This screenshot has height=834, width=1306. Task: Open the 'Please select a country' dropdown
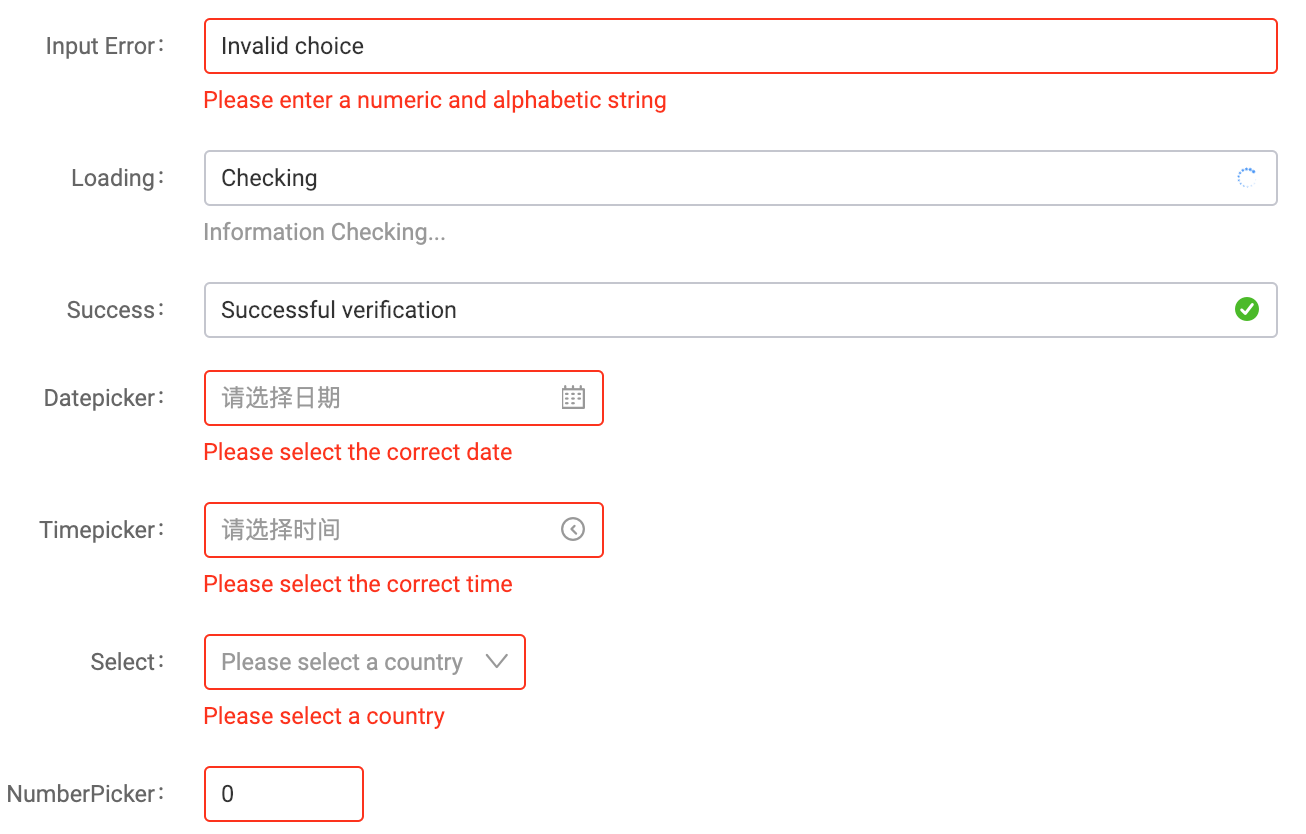(x=342, y=662)
